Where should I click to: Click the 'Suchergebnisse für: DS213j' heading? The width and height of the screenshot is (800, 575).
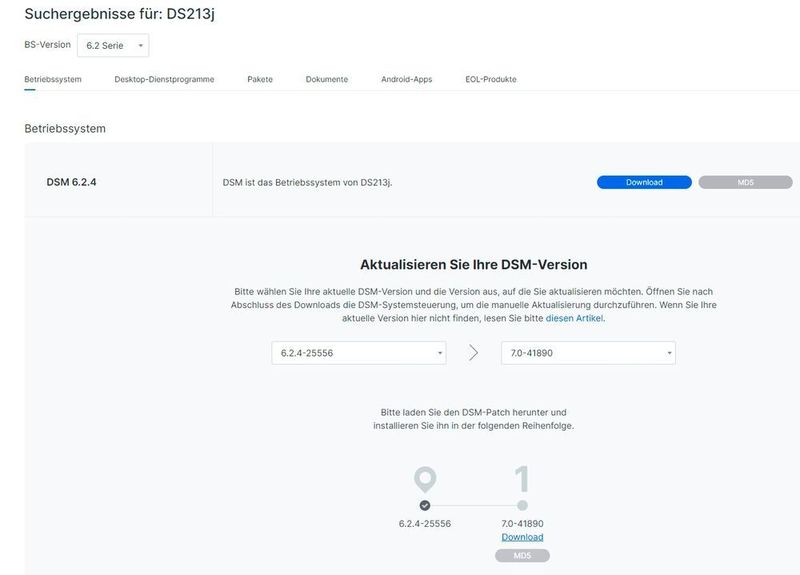click(x=119, y=14)
